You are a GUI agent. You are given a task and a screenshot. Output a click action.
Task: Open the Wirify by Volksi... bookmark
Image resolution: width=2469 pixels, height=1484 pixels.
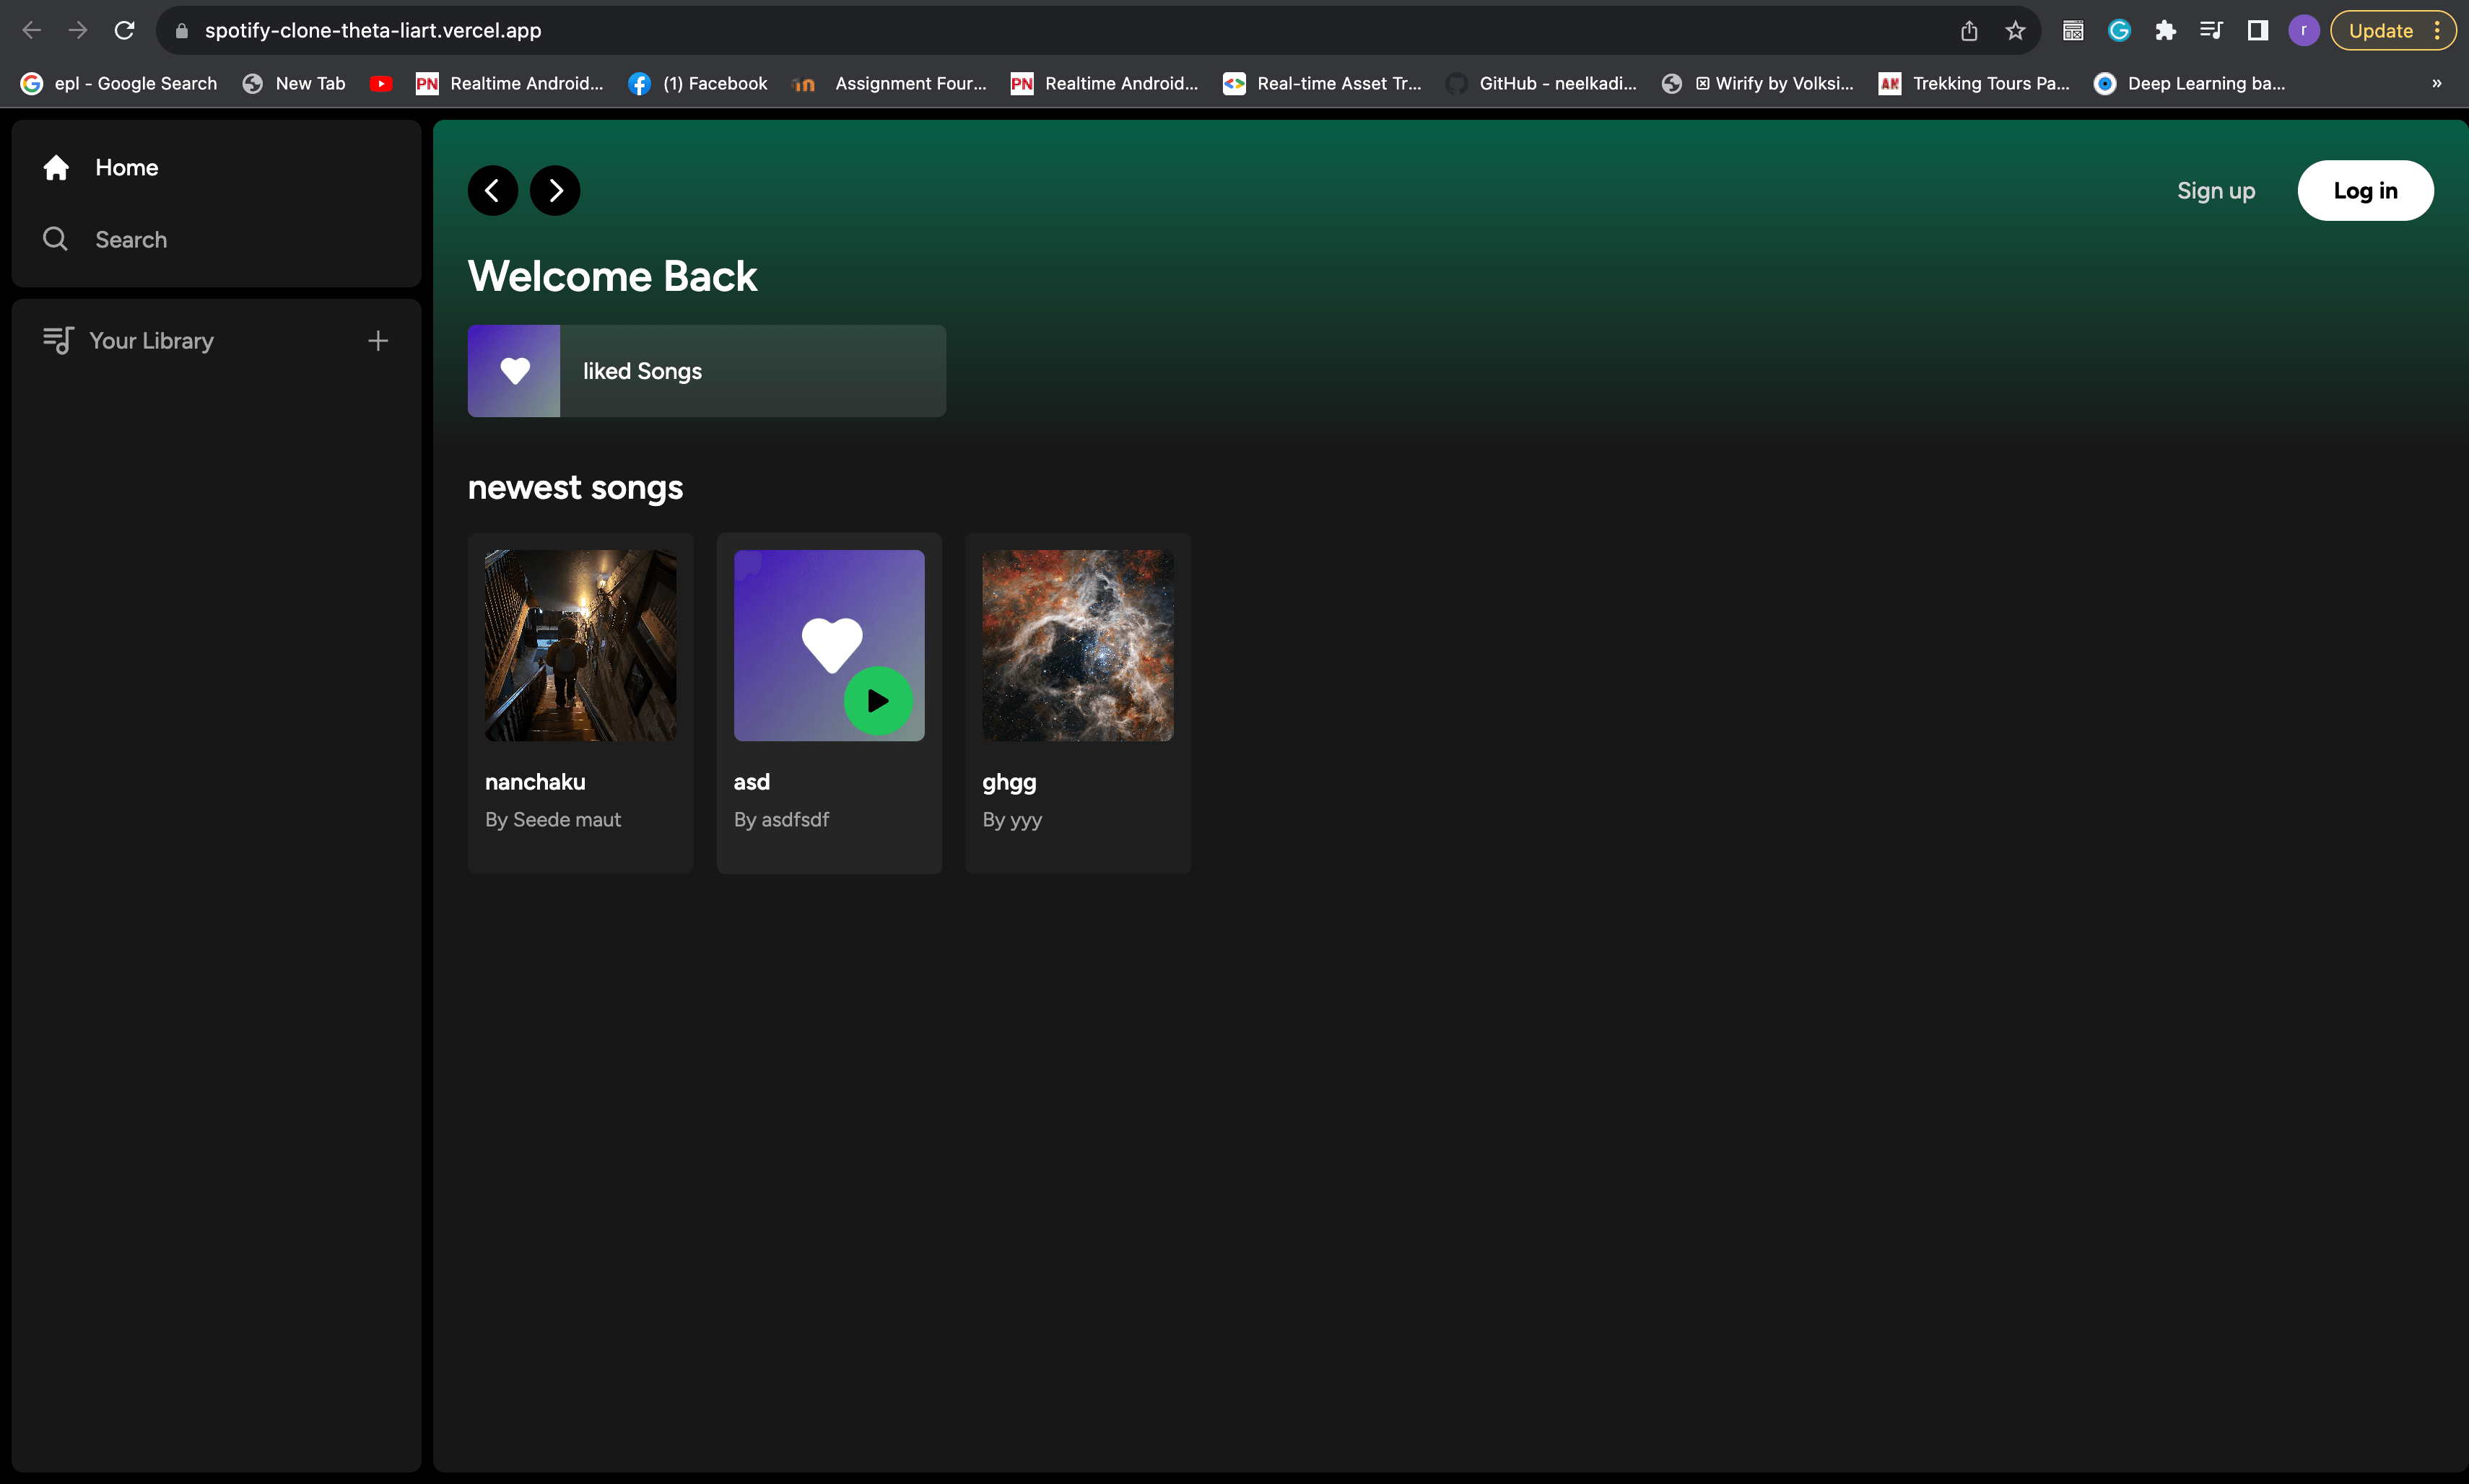(1757, 84)
